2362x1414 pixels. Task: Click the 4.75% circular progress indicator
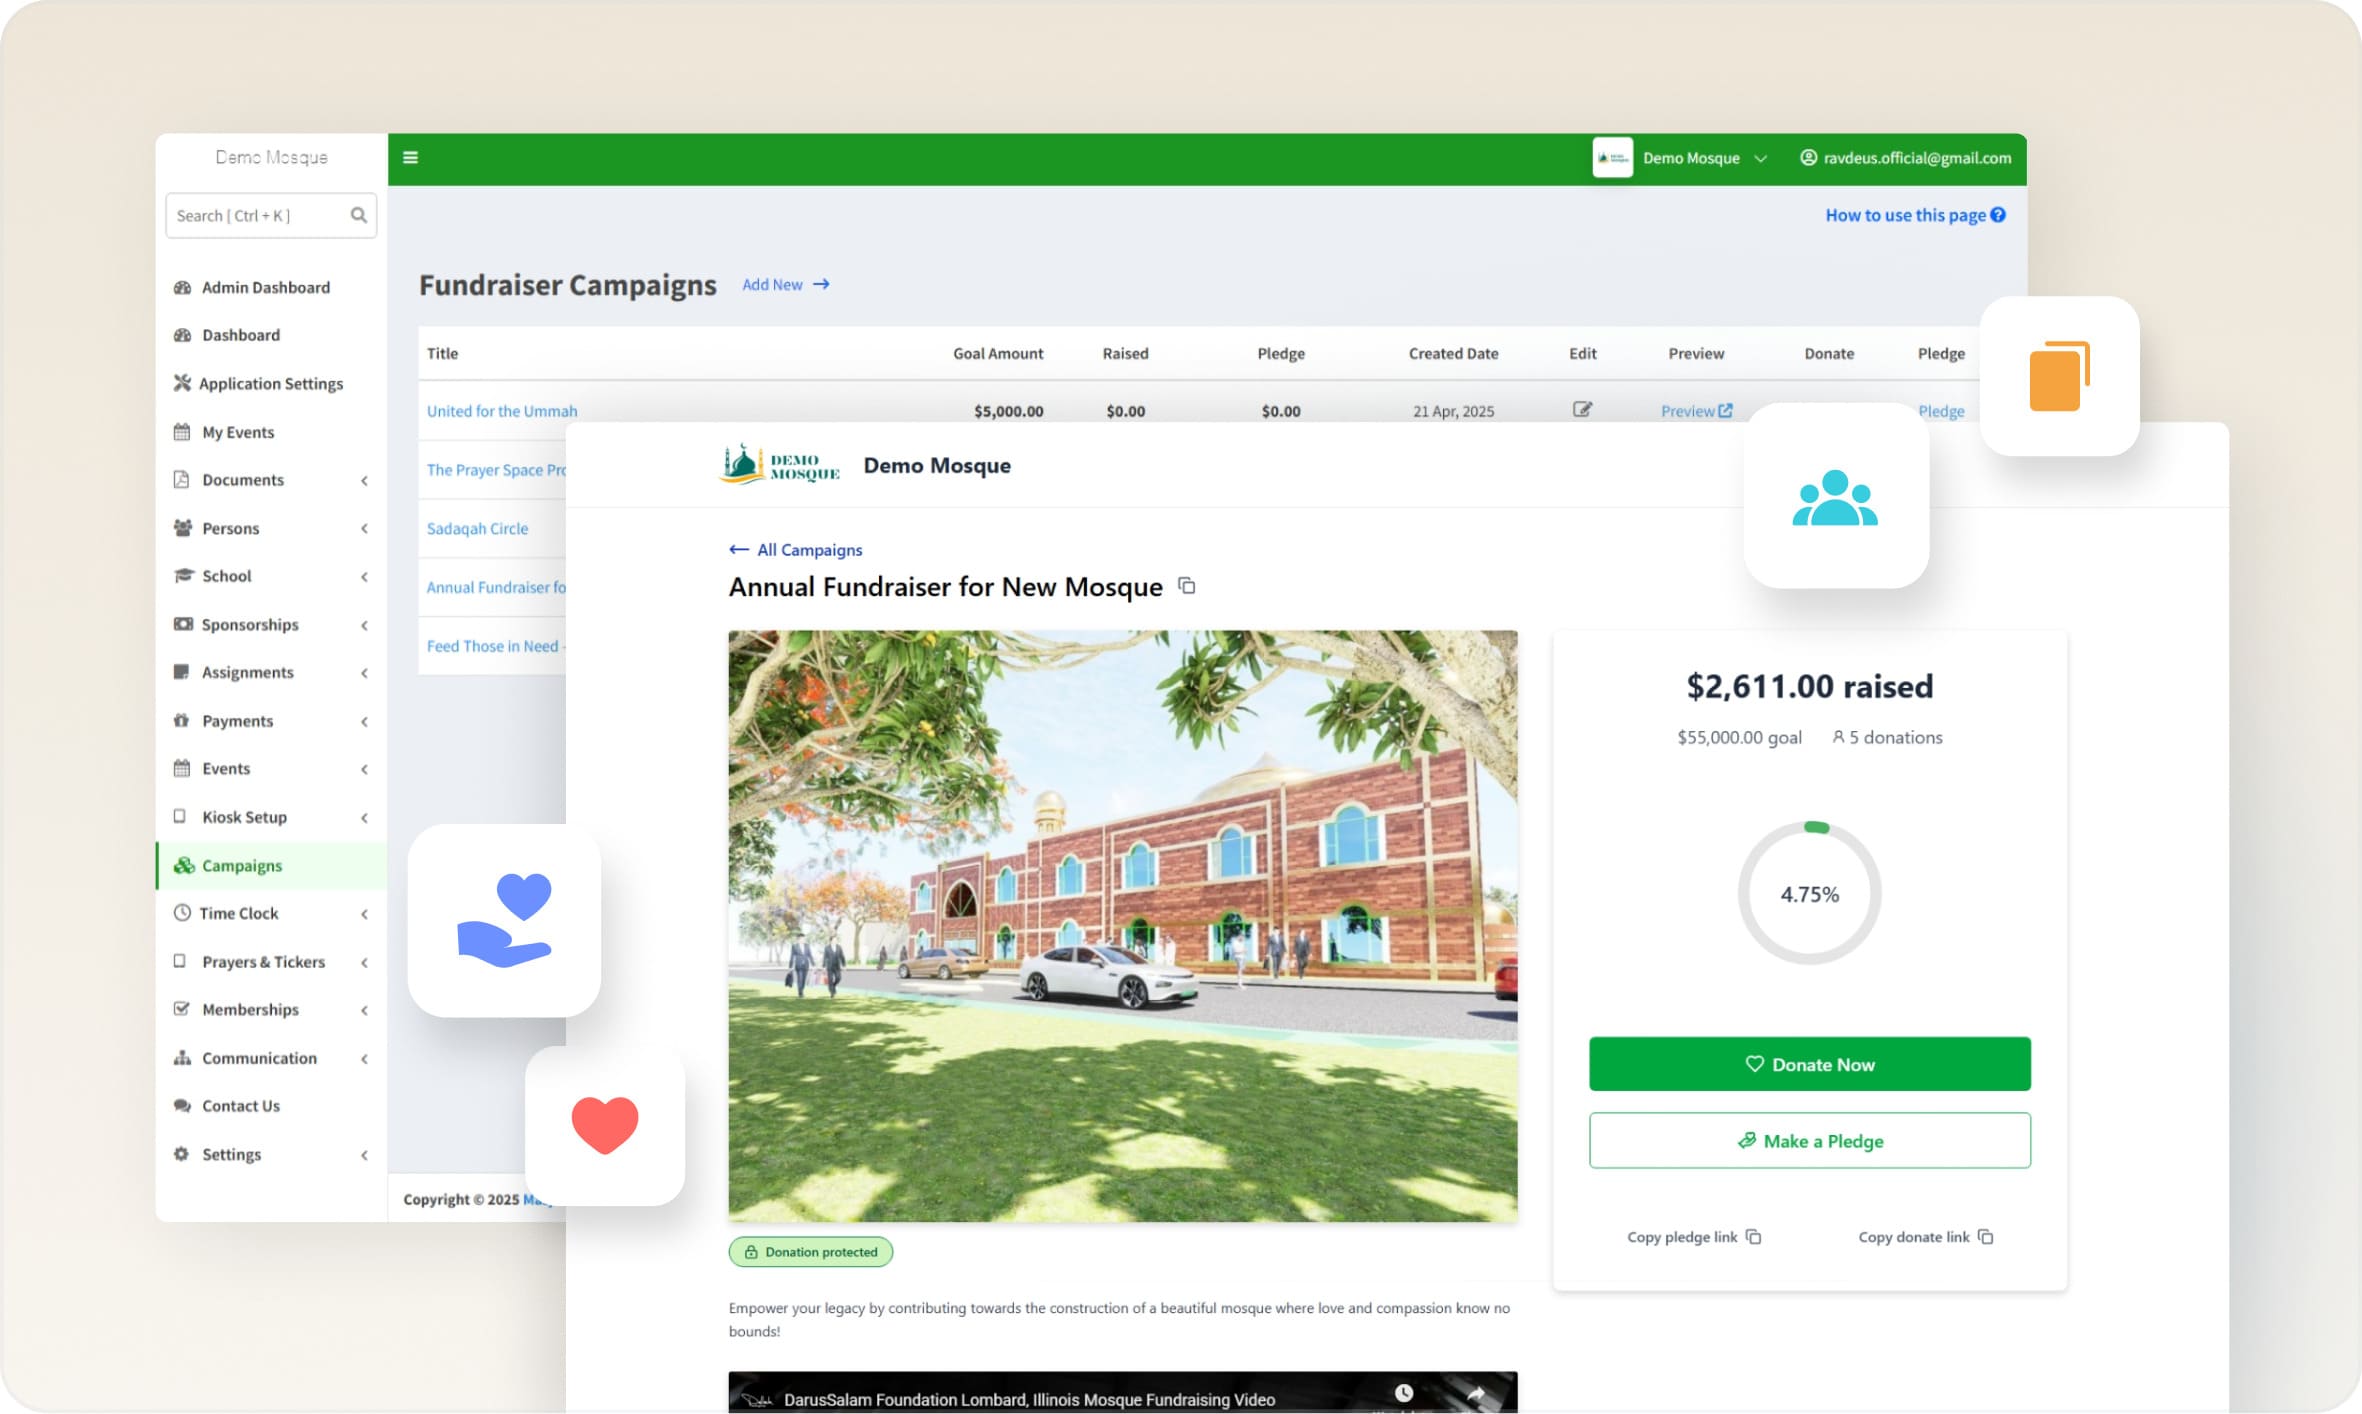coord(1809,893)
